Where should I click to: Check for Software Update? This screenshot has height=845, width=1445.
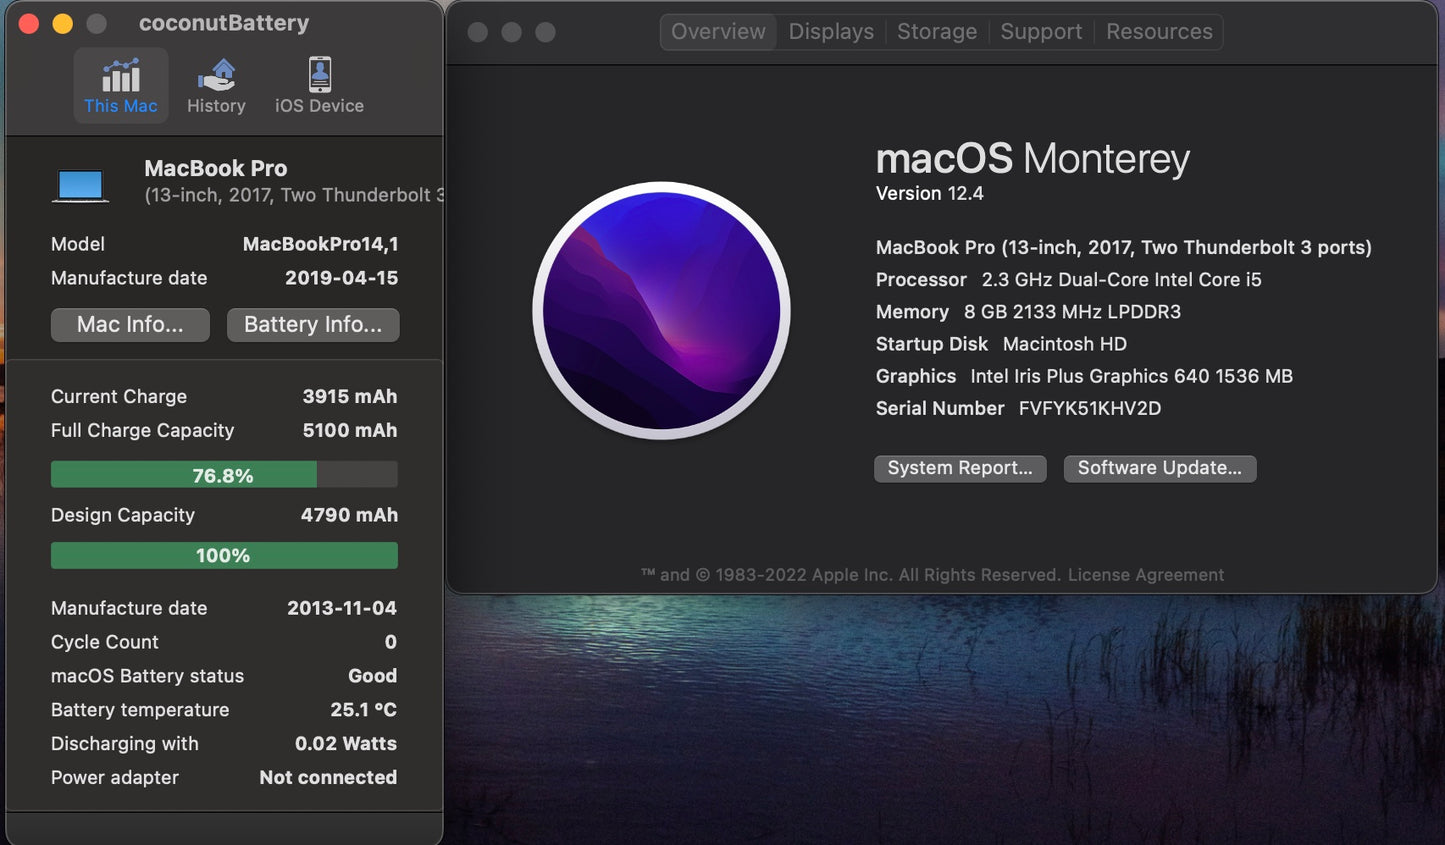click(1159, 468)
